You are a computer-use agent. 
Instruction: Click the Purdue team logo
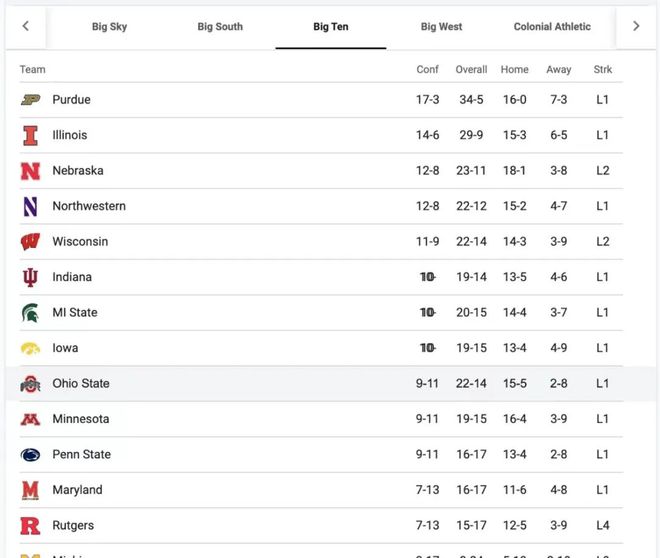click(30, 100)
